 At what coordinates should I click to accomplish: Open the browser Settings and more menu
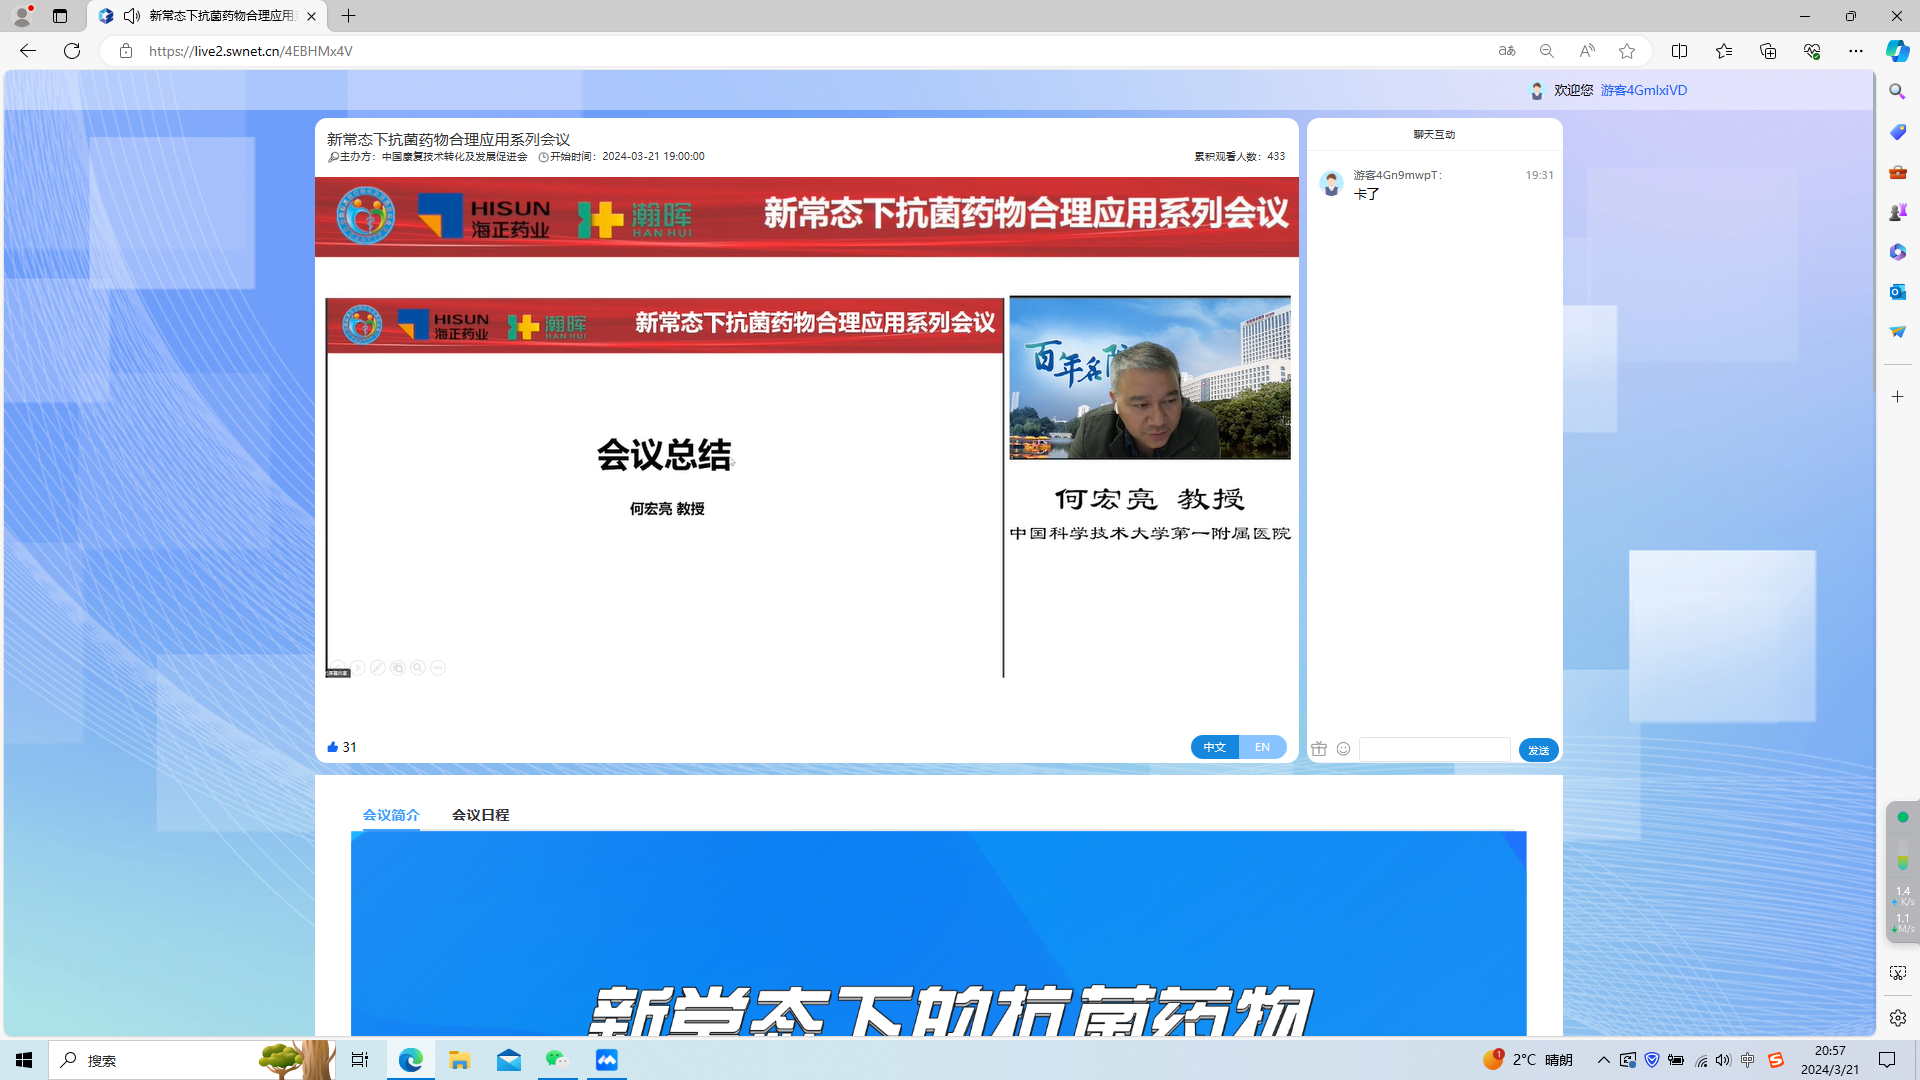pos(1856,51)
